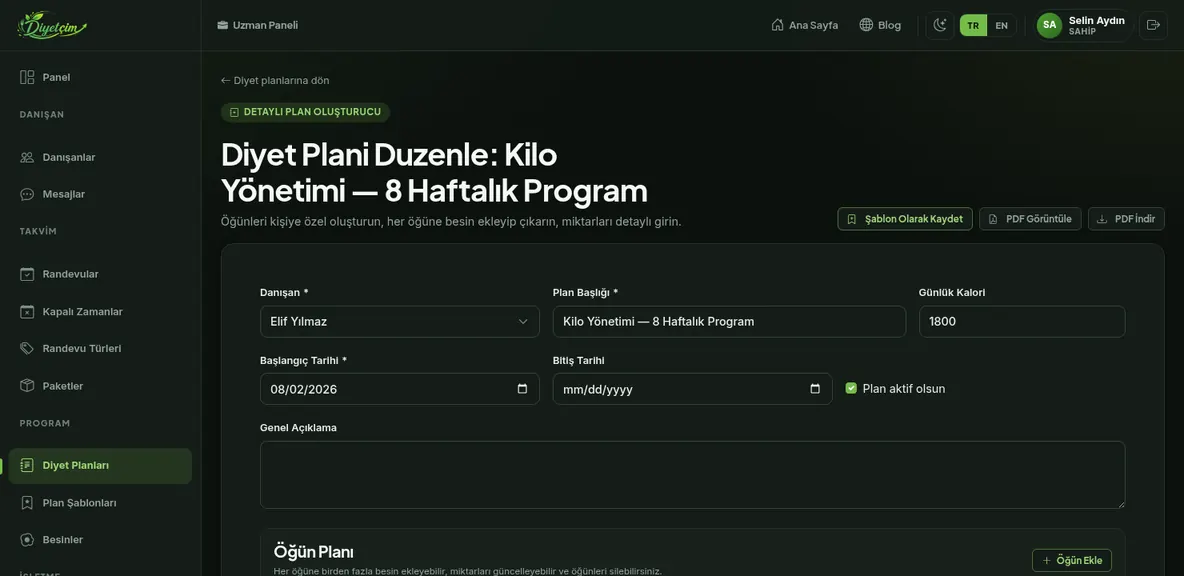This screenshot has width=1184, height=576.
Task: Open Panel in sidebar
Action: (x=100, y=77)
